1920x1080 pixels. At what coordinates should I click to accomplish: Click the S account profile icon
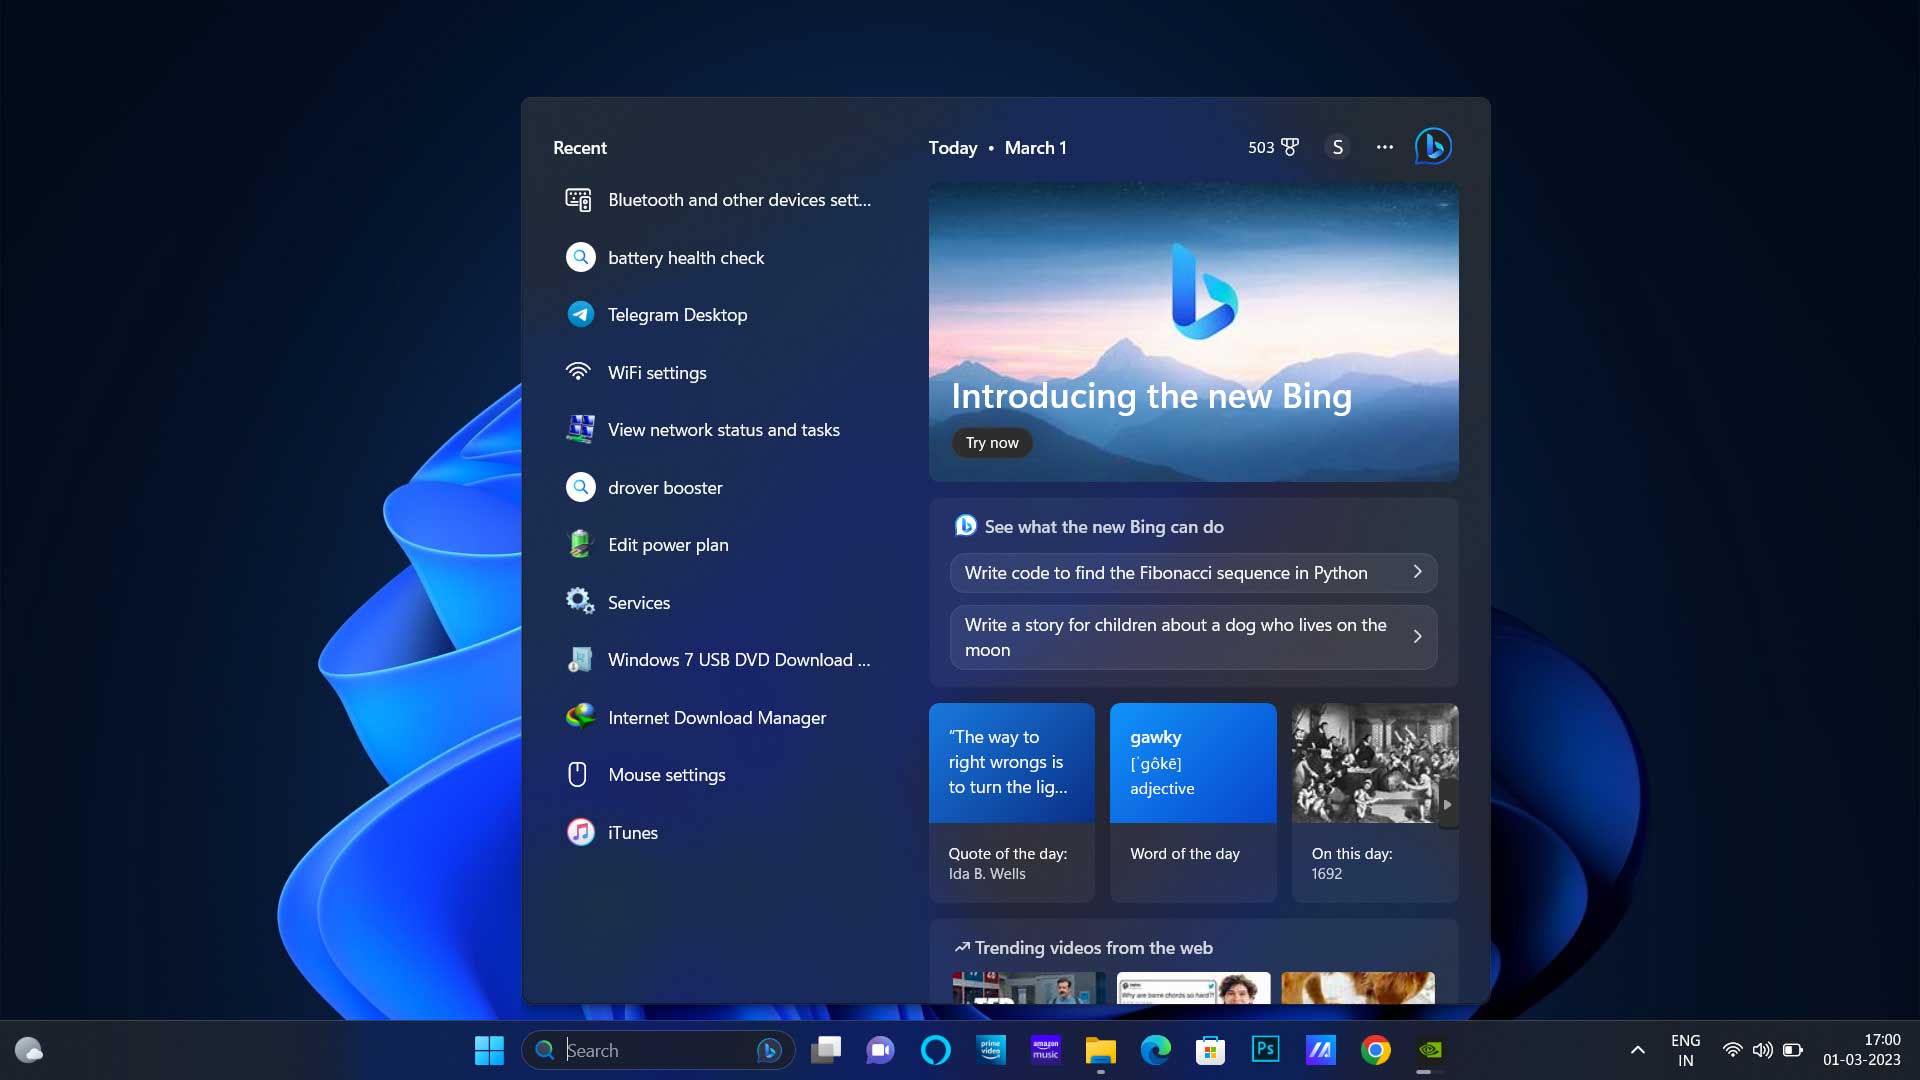click(x=1338, y=147)
